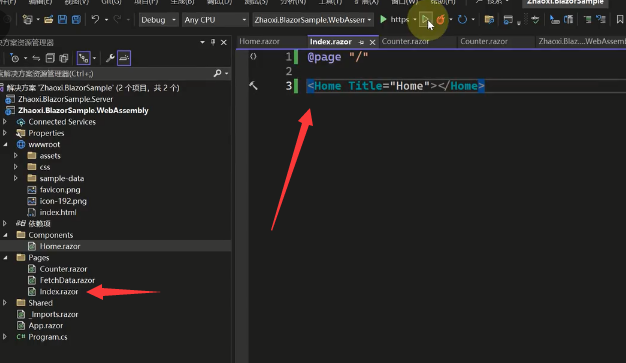The width and height of the screenshot is (626, 363).
Task: Select Index.razor in the tree
Action: coord(59,292)
